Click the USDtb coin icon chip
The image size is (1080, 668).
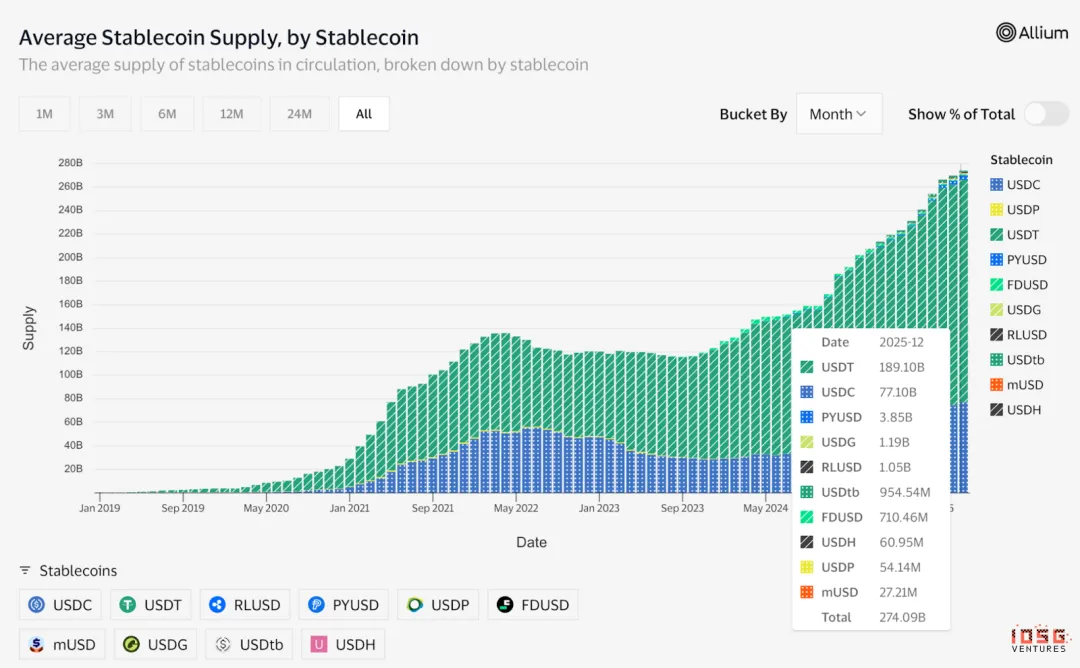point(223,645)
